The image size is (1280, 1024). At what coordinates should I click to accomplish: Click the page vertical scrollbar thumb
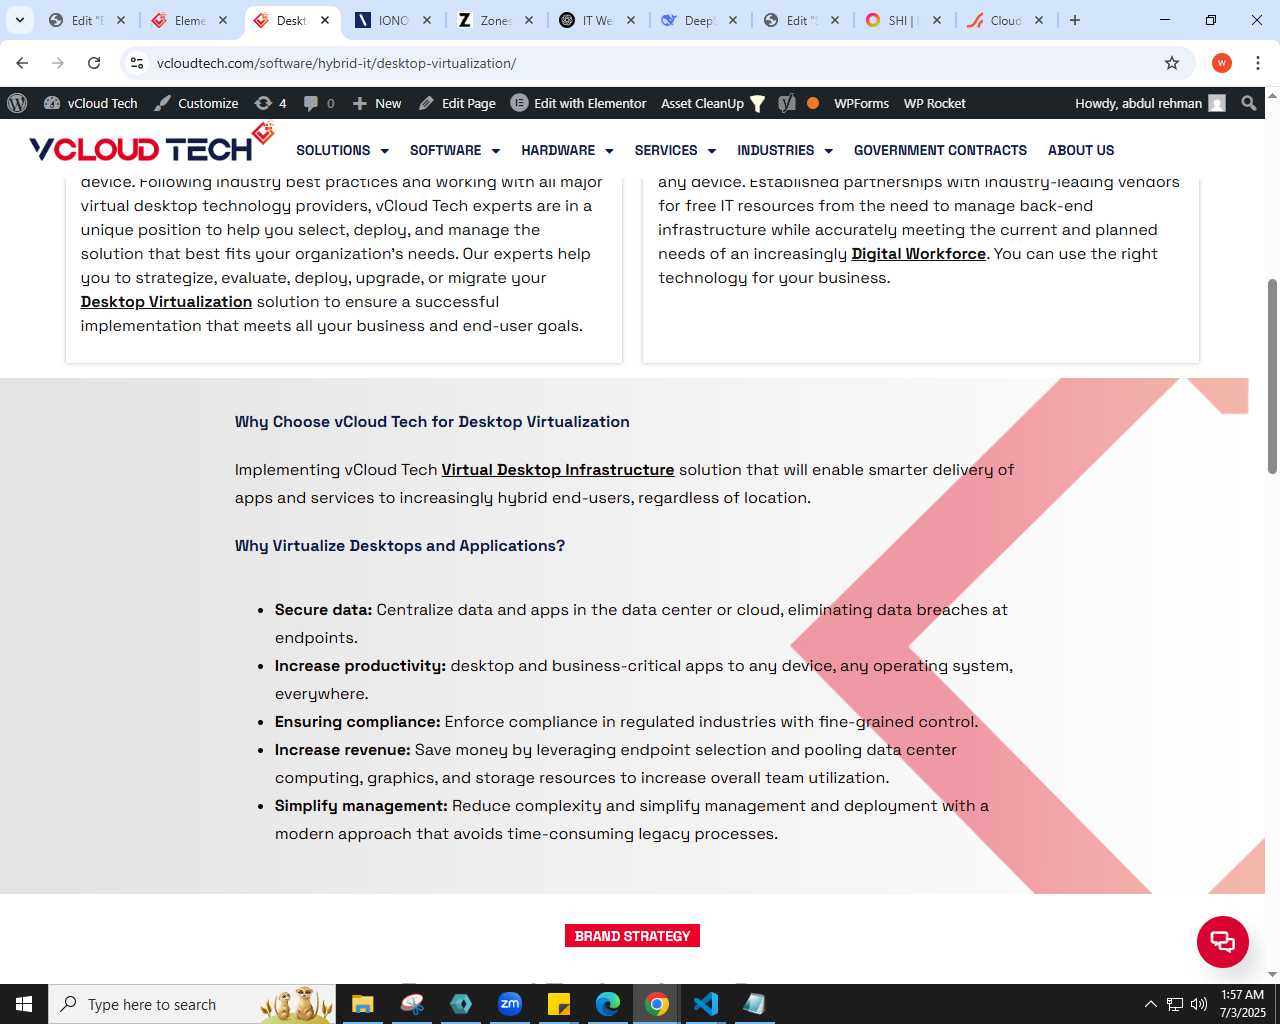[1272, 376]
